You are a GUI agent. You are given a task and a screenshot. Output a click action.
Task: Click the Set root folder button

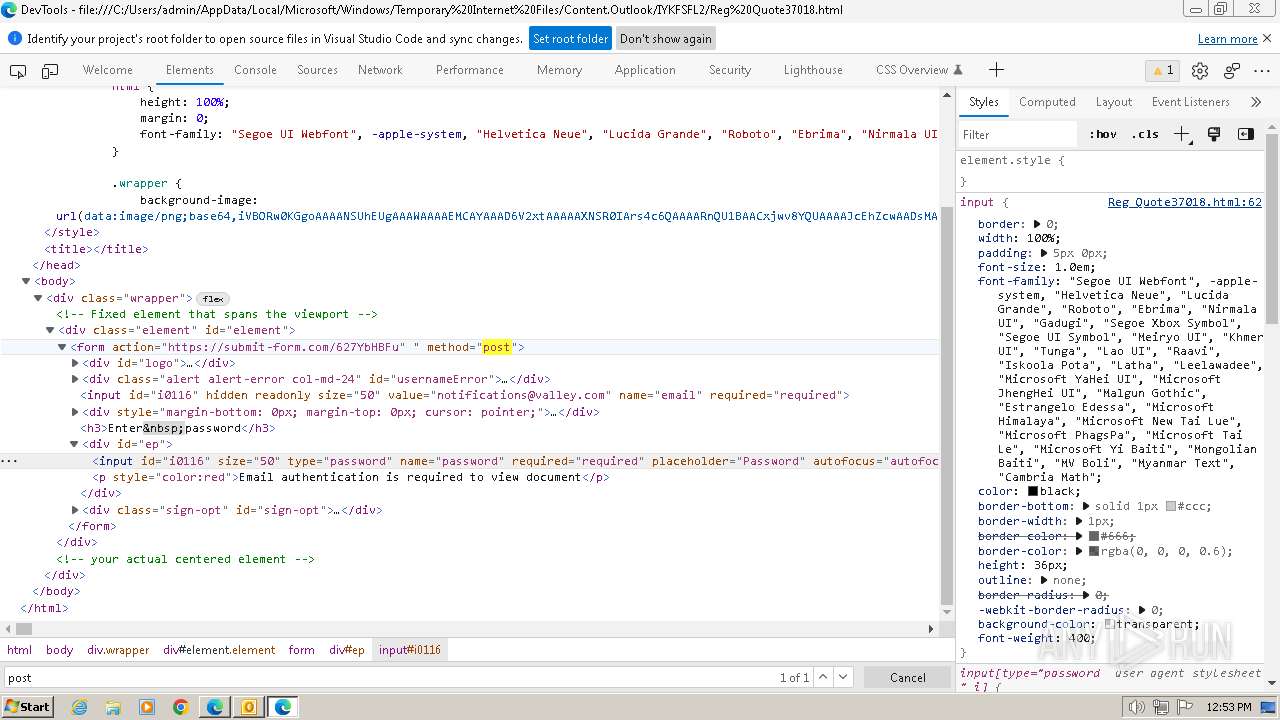coord(570,39)
